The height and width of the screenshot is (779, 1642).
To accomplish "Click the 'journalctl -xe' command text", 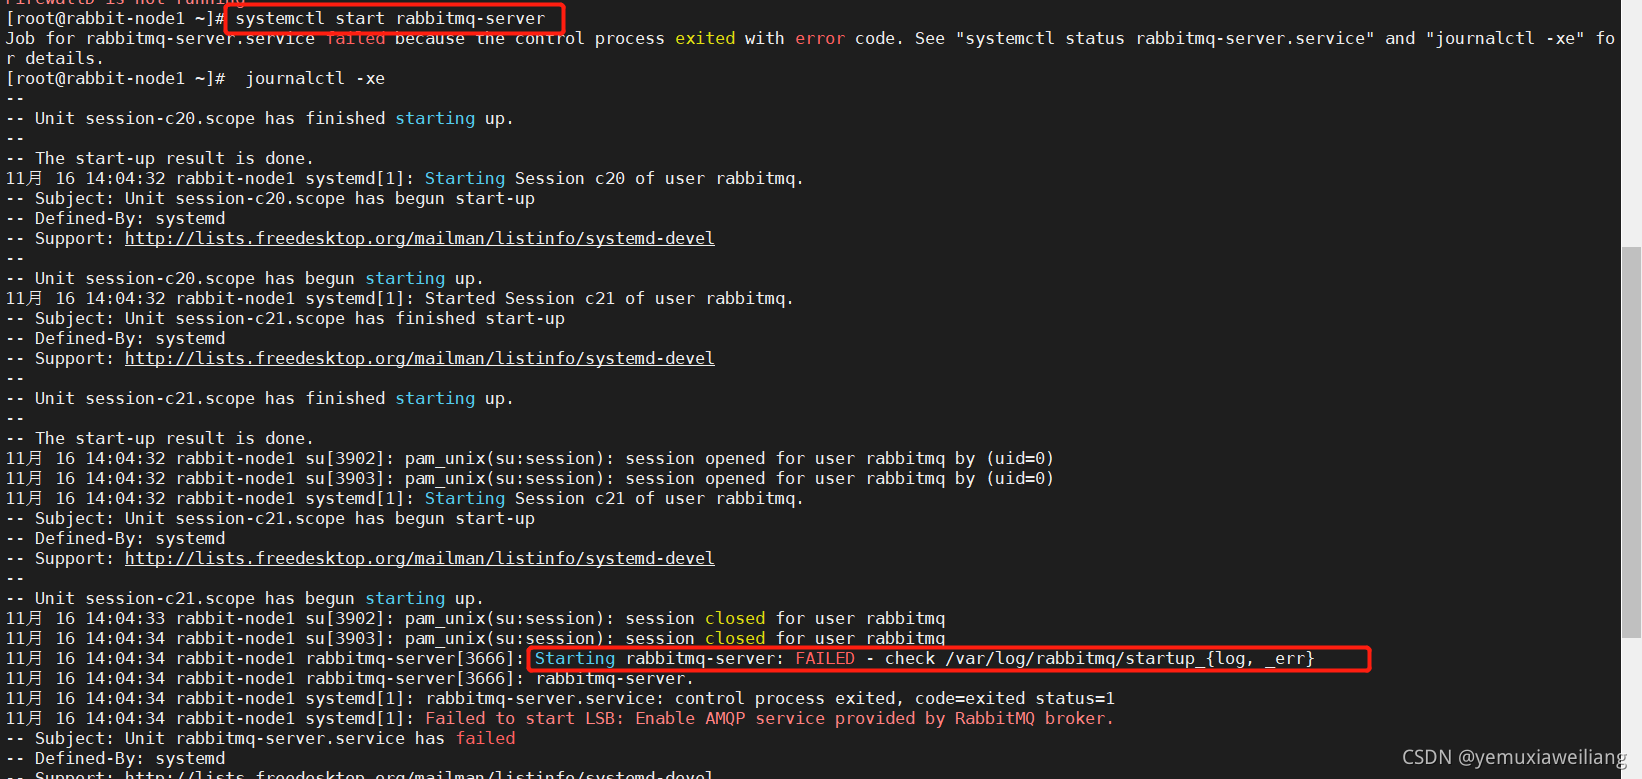I will coord(315,78).
